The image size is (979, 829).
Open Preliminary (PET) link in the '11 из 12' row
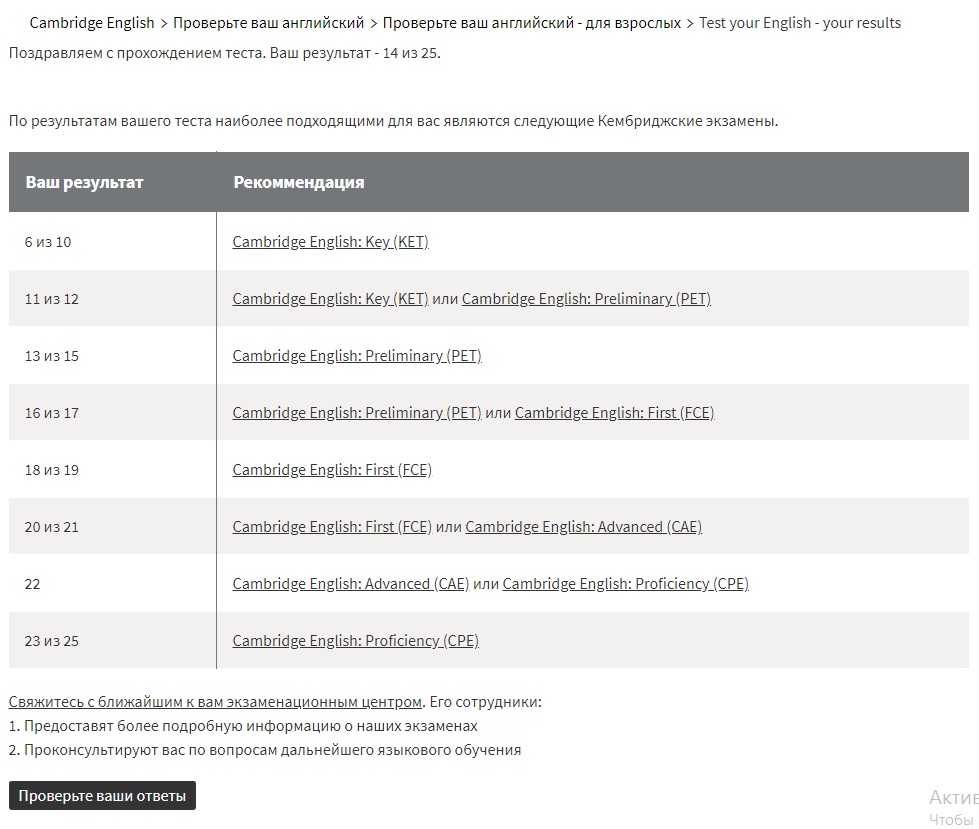tap(586, 299)
